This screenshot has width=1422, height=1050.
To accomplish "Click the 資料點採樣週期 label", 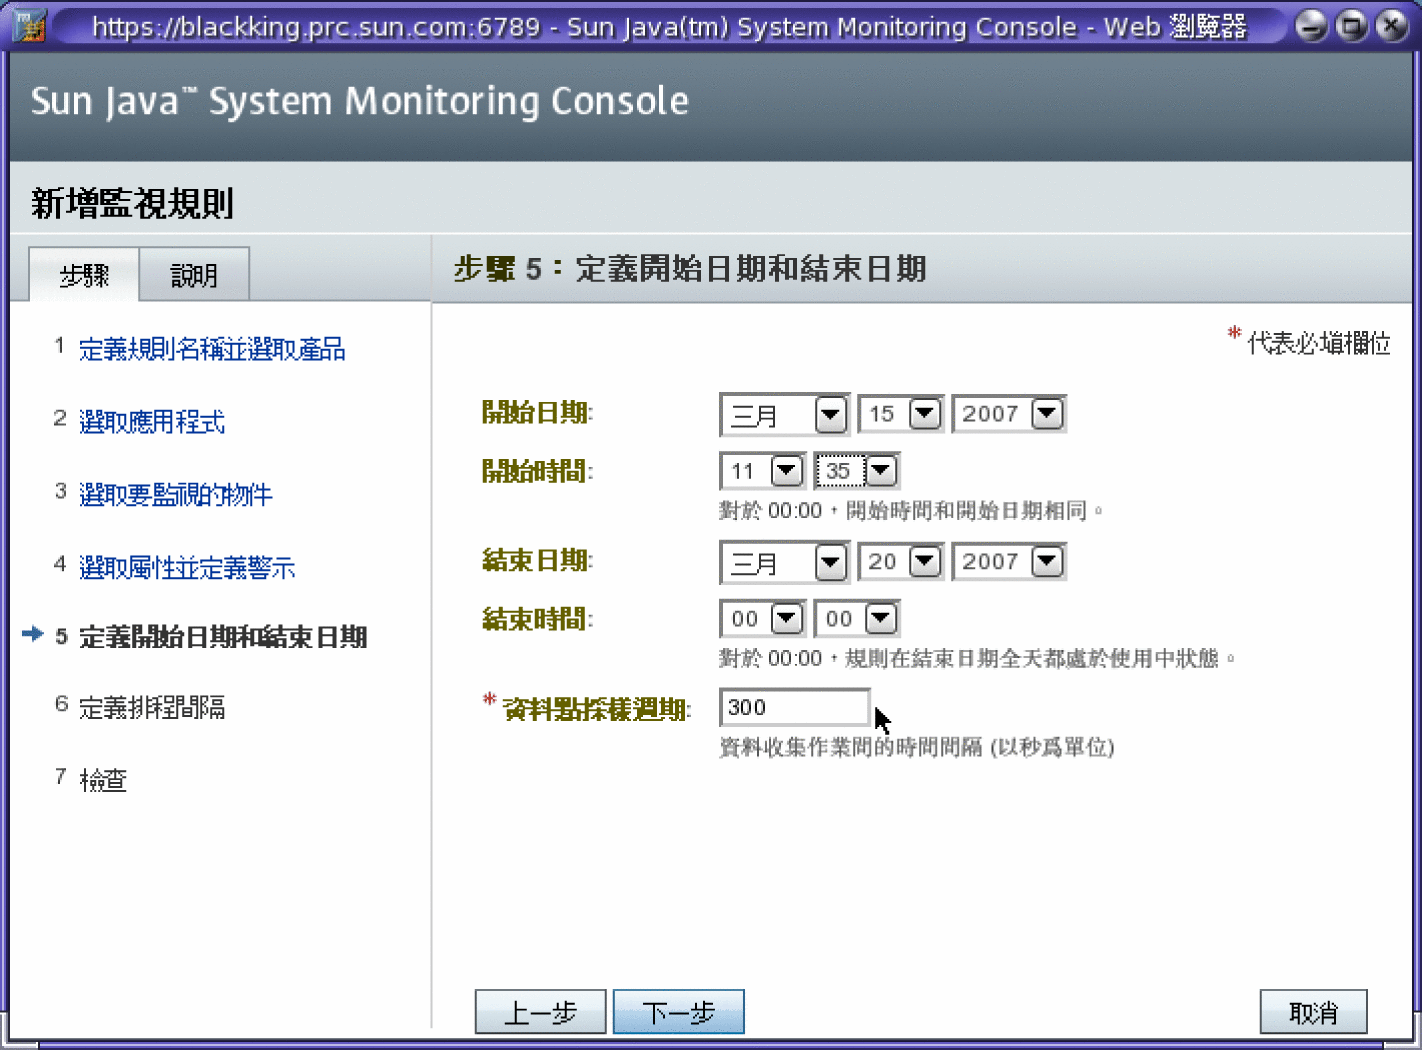I will (596, 709).
